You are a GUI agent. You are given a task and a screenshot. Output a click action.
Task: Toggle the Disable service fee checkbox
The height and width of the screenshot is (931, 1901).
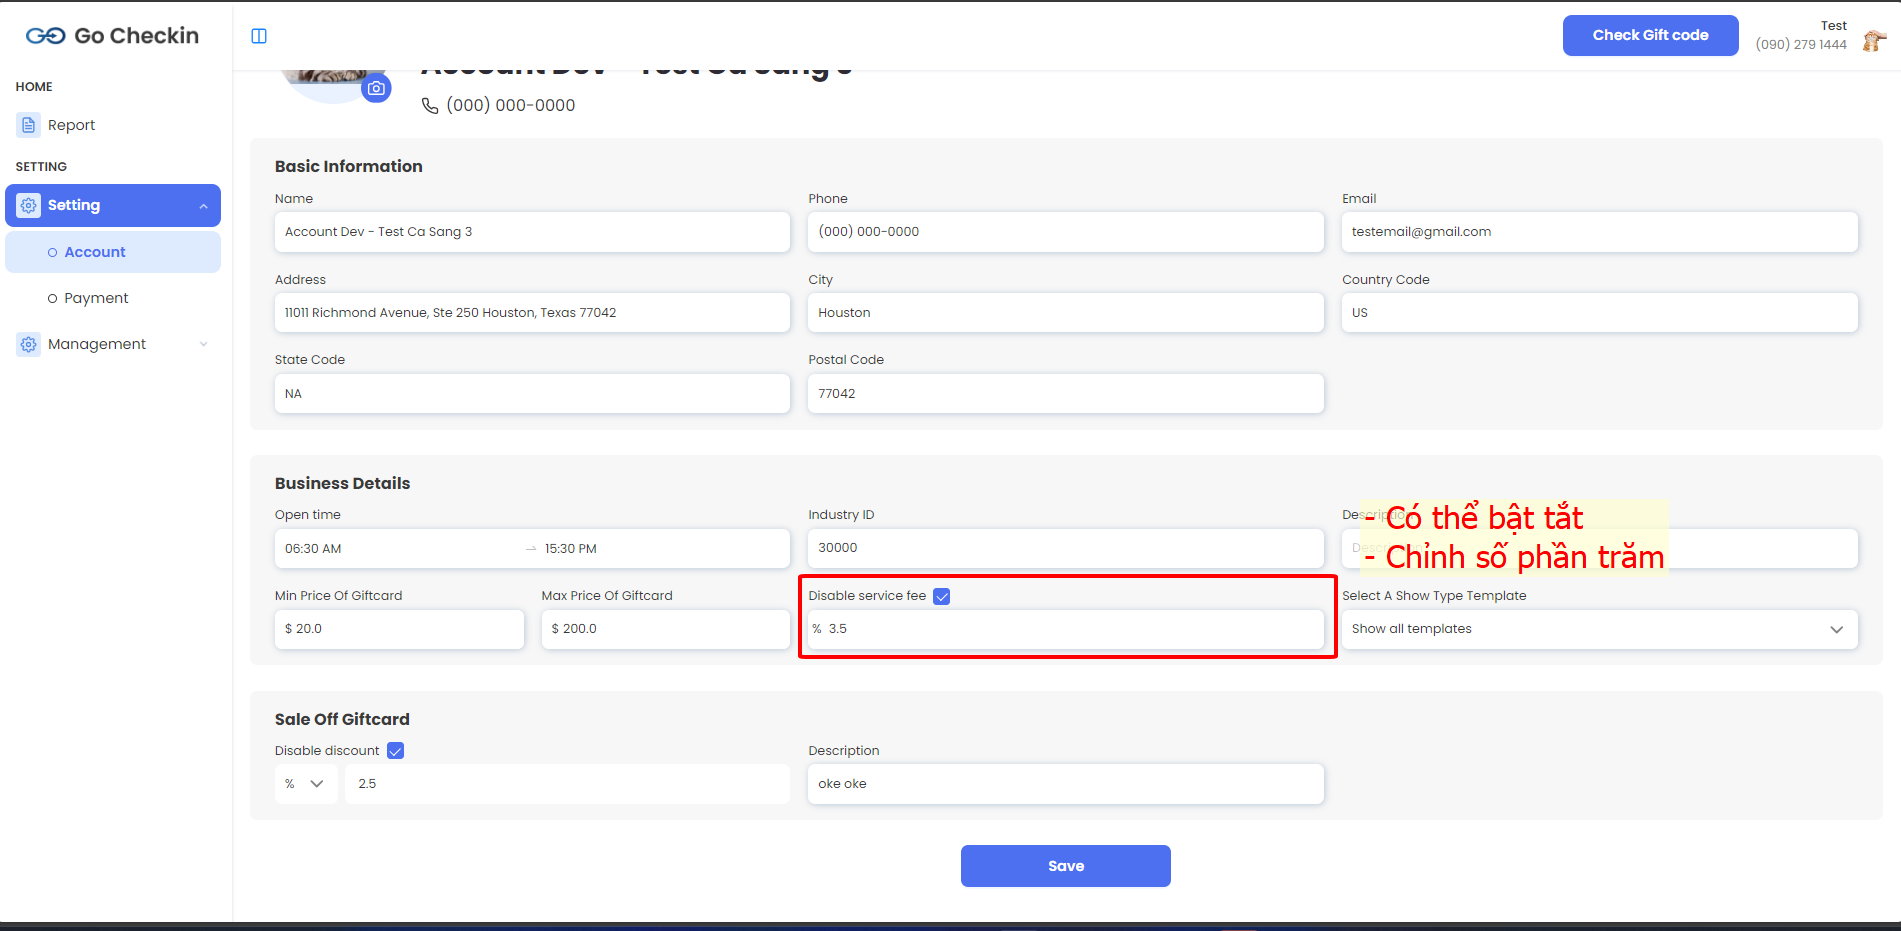pyautogui.click(x=941, y=596)
